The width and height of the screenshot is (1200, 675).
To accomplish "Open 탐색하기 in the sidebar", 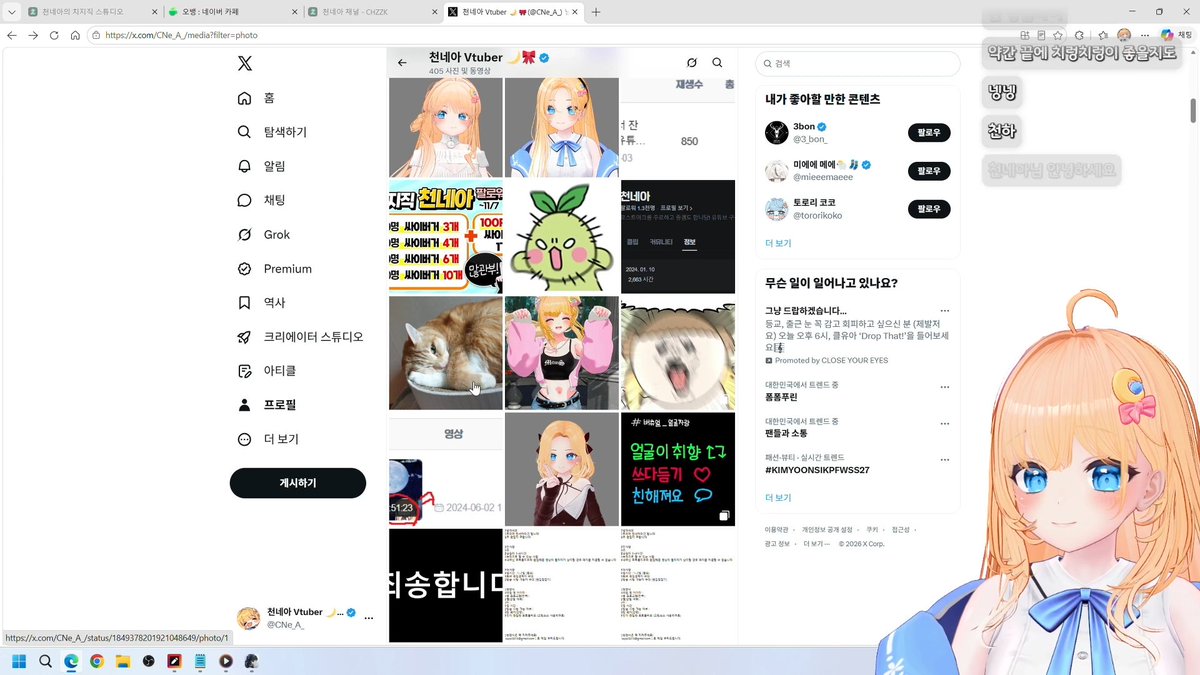I will pos(272,132).
